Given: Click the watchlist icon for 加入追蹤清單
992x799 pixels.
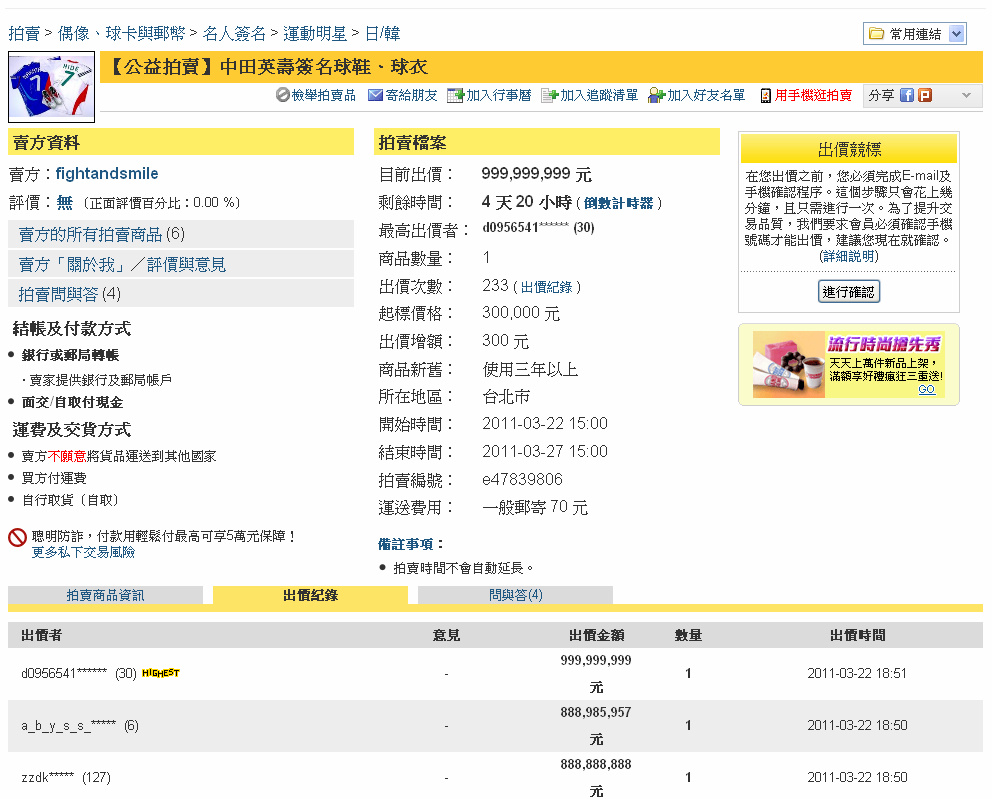Looking at the screenshot, I should pyautogui.click(x=549, y=96).
